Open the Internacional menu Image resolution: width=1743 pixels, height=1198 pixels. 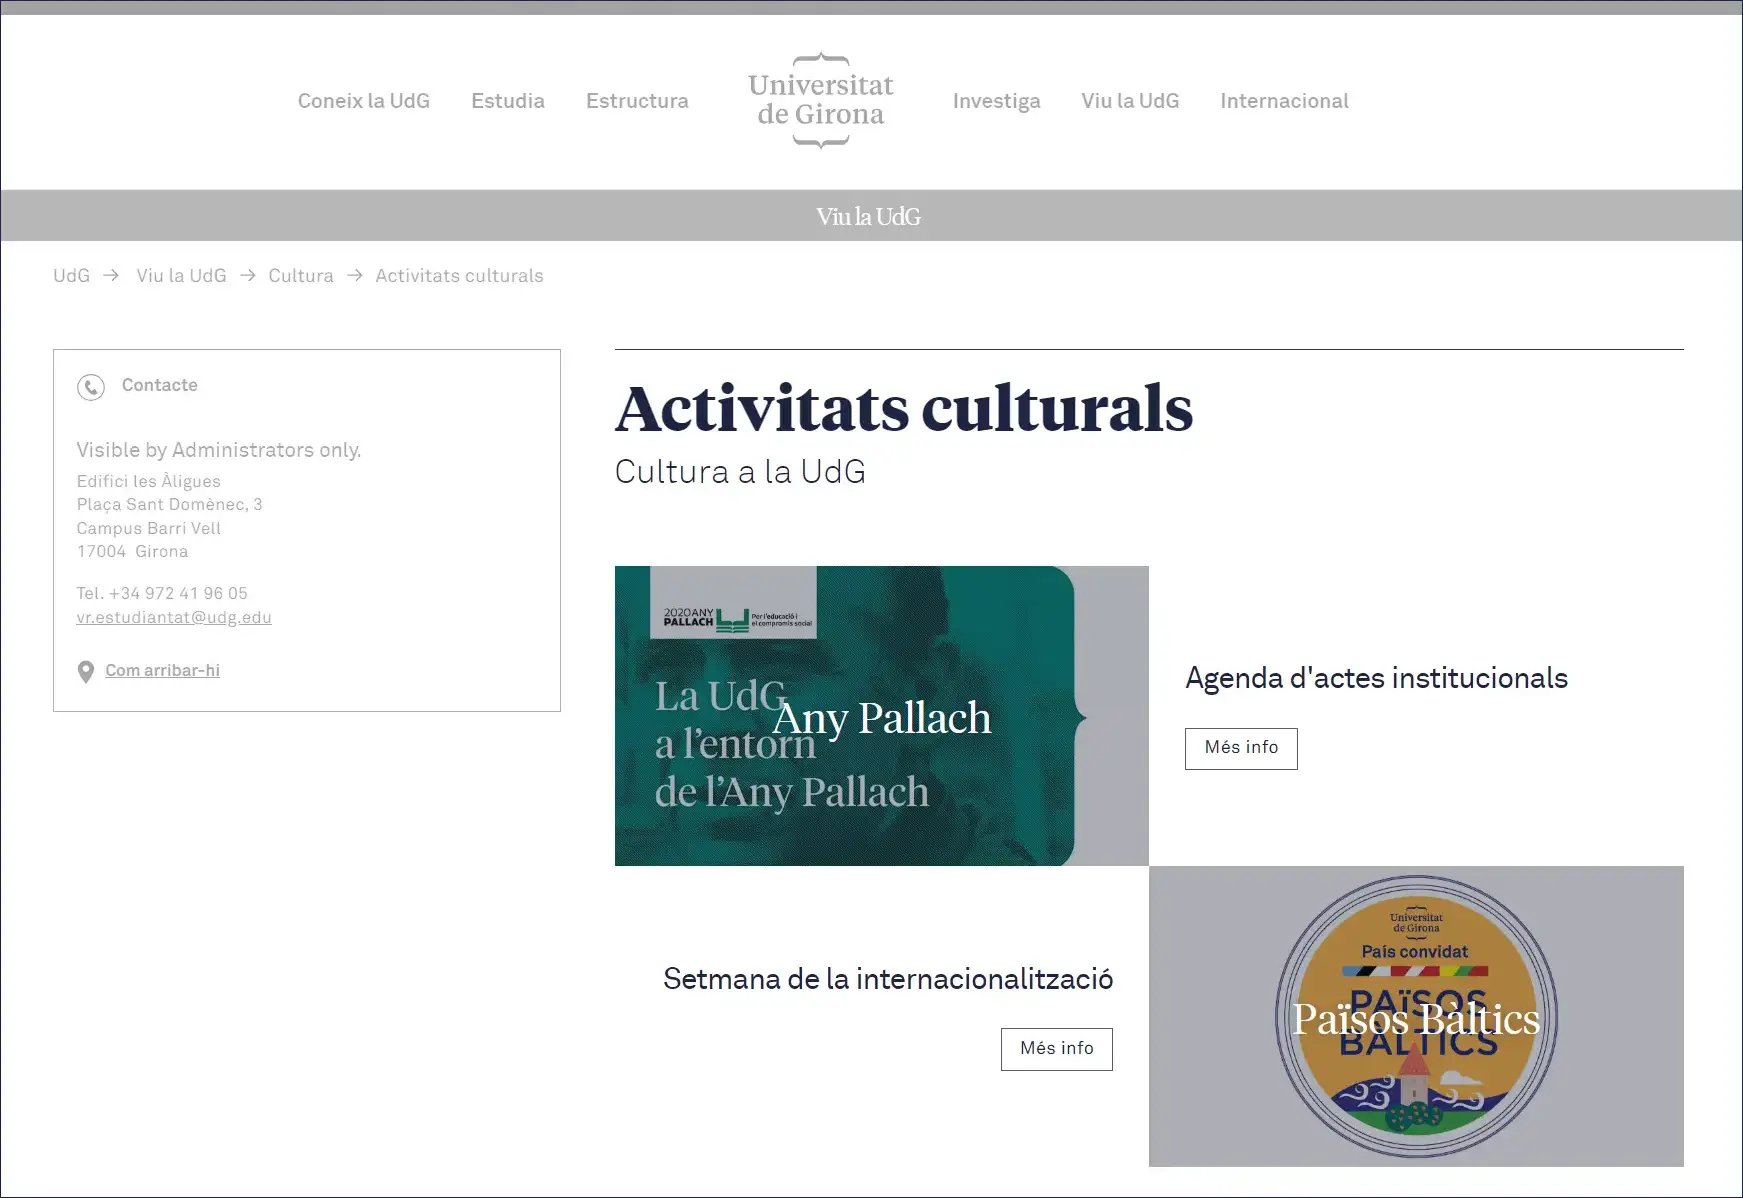tap(1284, 101)
